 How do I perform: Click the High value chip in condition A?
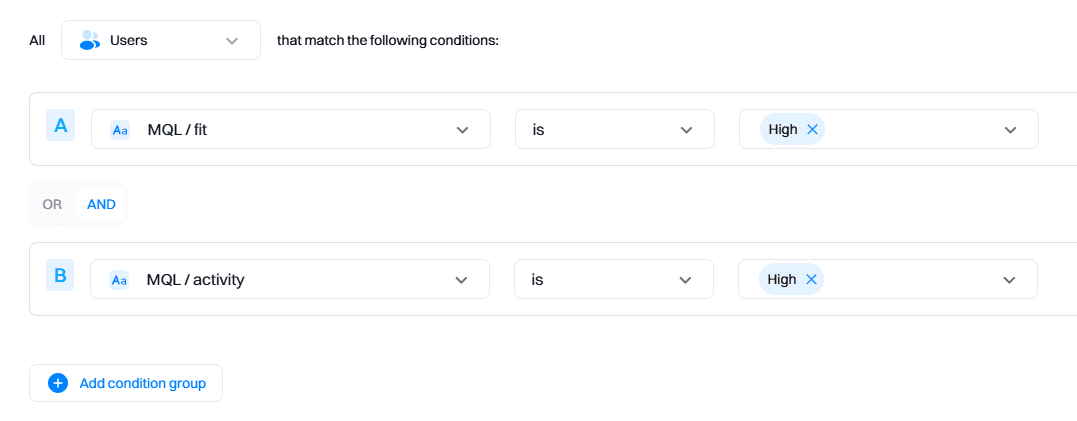[783, 130]
